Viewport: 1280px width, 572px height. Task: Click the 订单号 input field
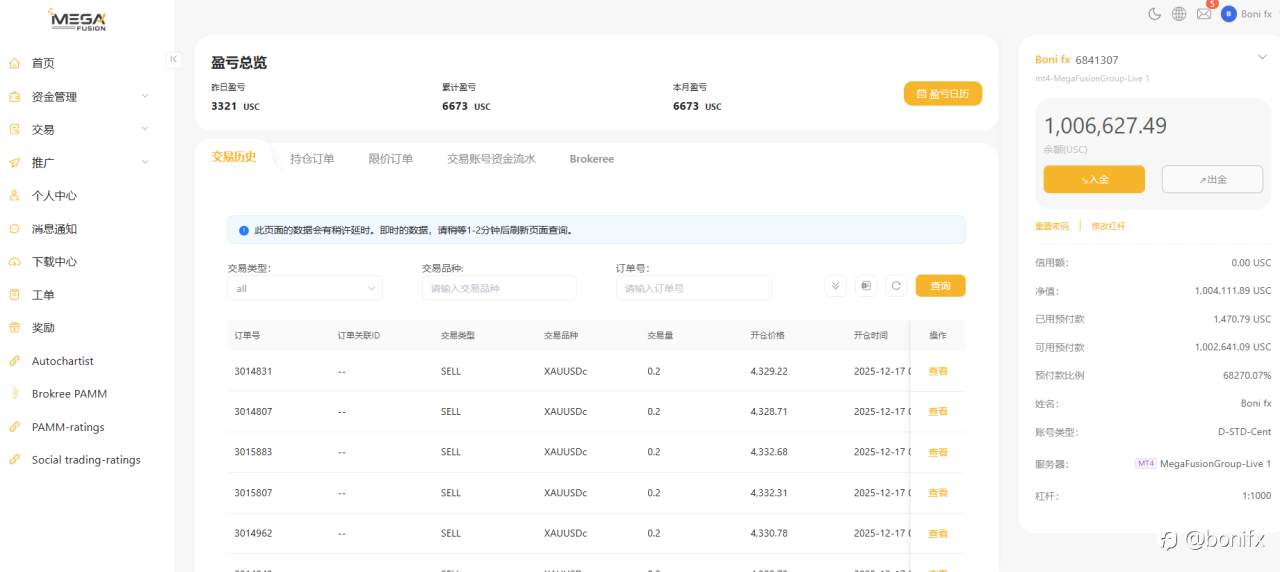click(693, 288)
